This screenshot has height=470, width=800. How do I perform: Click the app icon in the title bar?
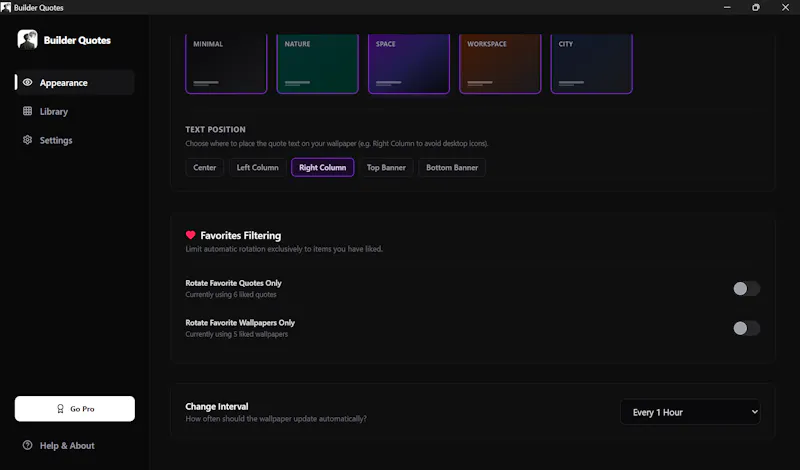pos(6,7)
